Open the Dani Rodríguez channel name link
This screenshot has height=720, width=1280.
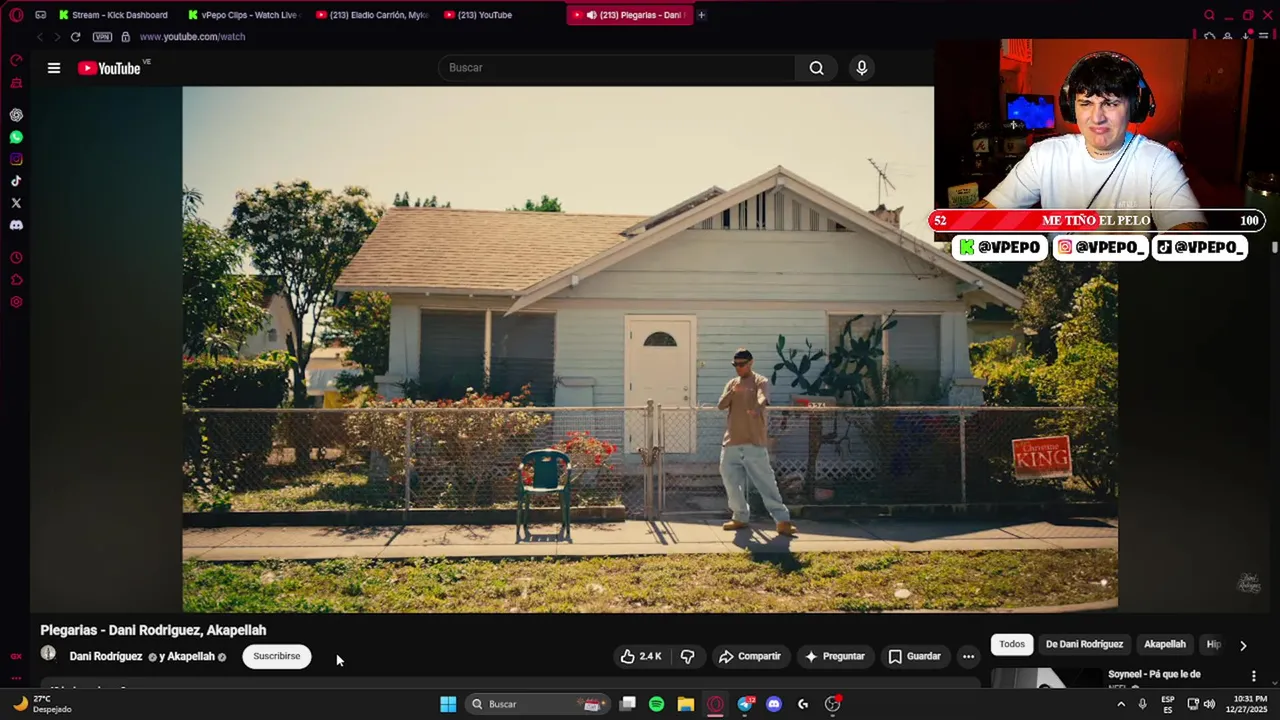[x=106, y=656]
